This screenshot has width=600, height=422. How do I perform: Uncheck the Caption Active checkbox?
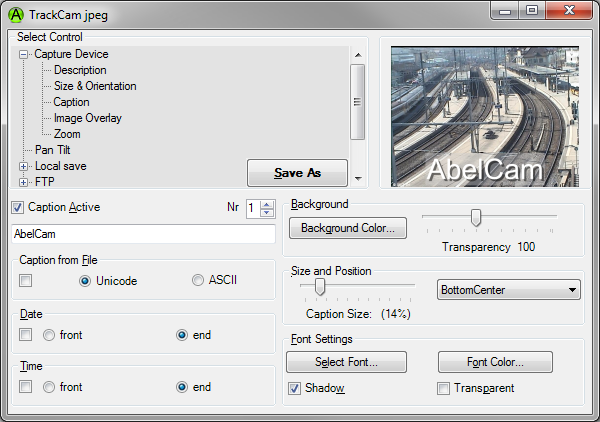[x=17, y=207]
